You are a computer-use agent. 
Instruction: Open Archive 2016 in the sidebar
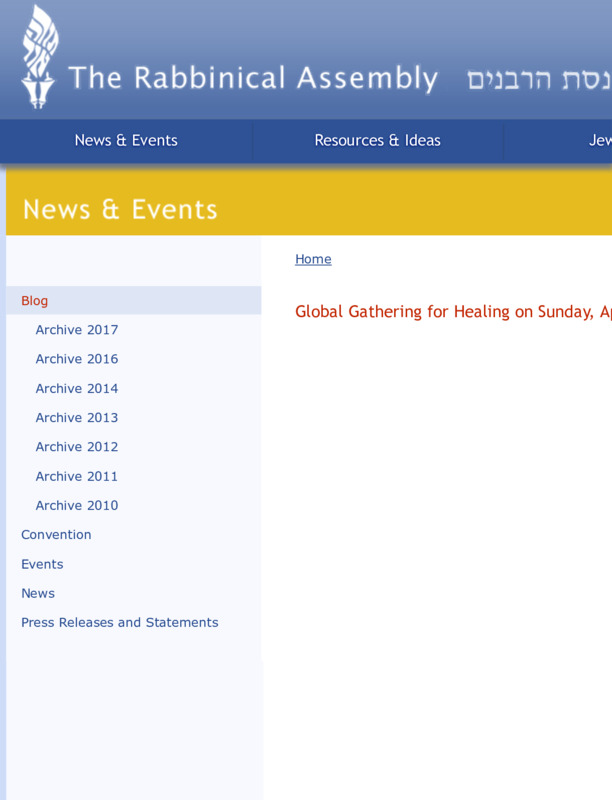coord(77,359)
